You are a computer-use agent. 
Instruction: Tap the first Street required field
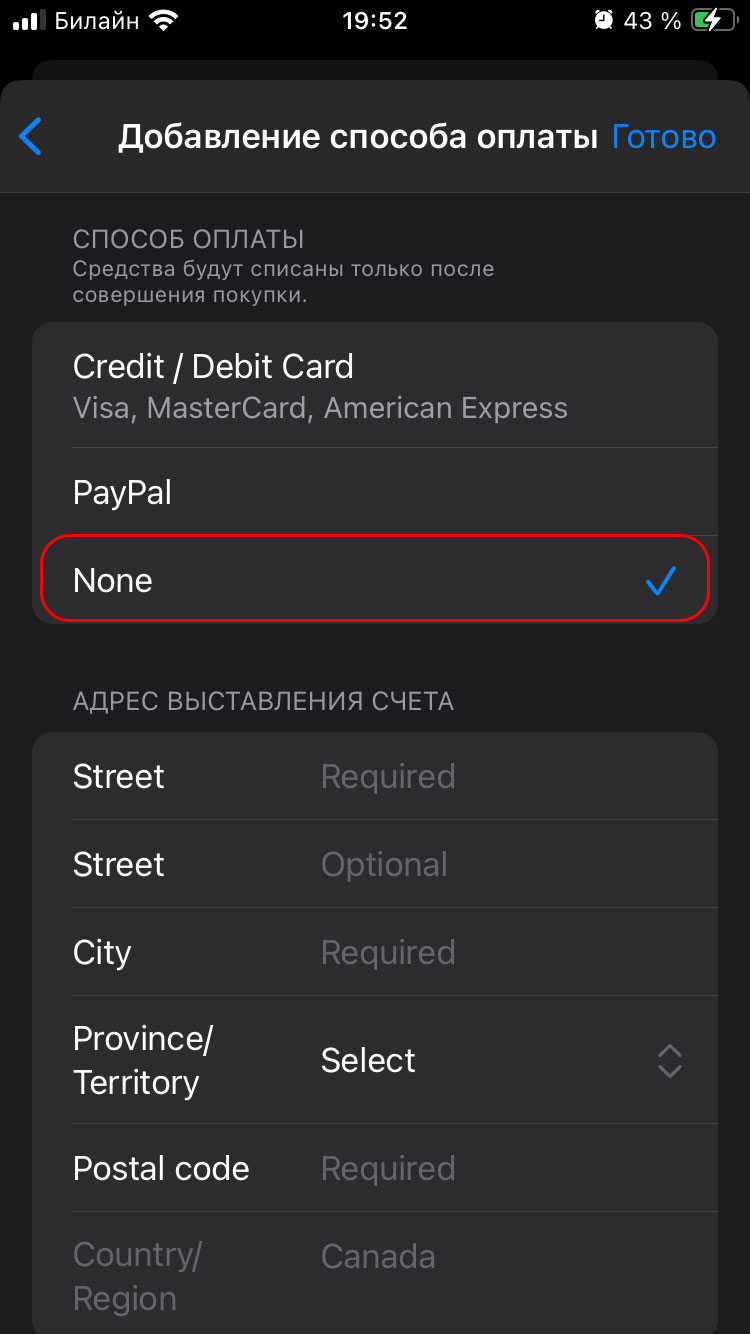(500, 777)
